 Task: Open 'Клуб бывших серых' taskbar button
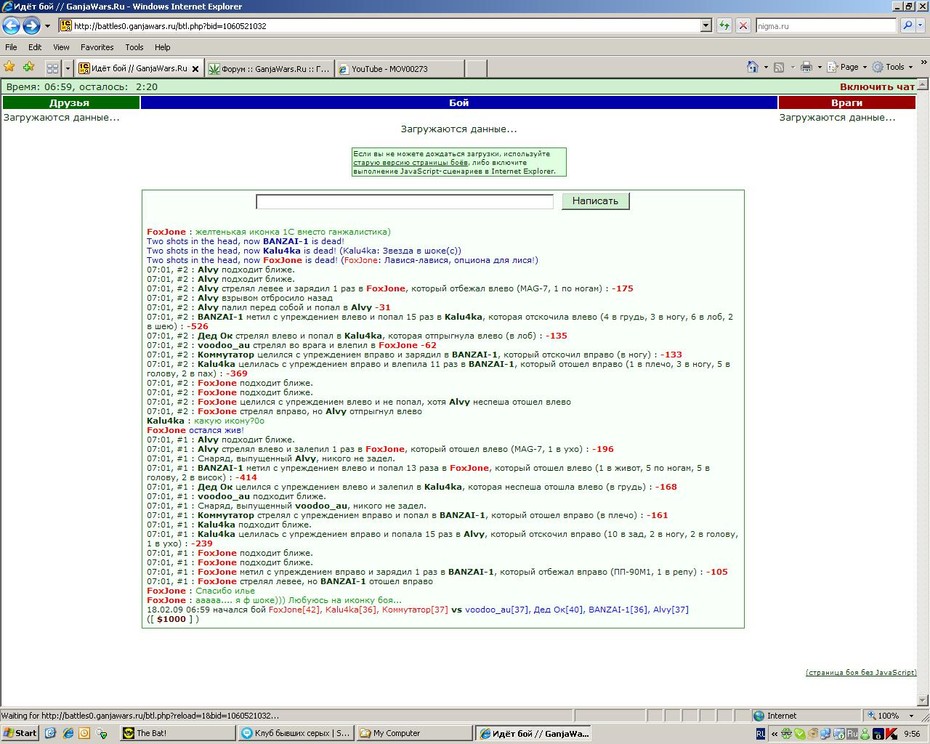295,733
